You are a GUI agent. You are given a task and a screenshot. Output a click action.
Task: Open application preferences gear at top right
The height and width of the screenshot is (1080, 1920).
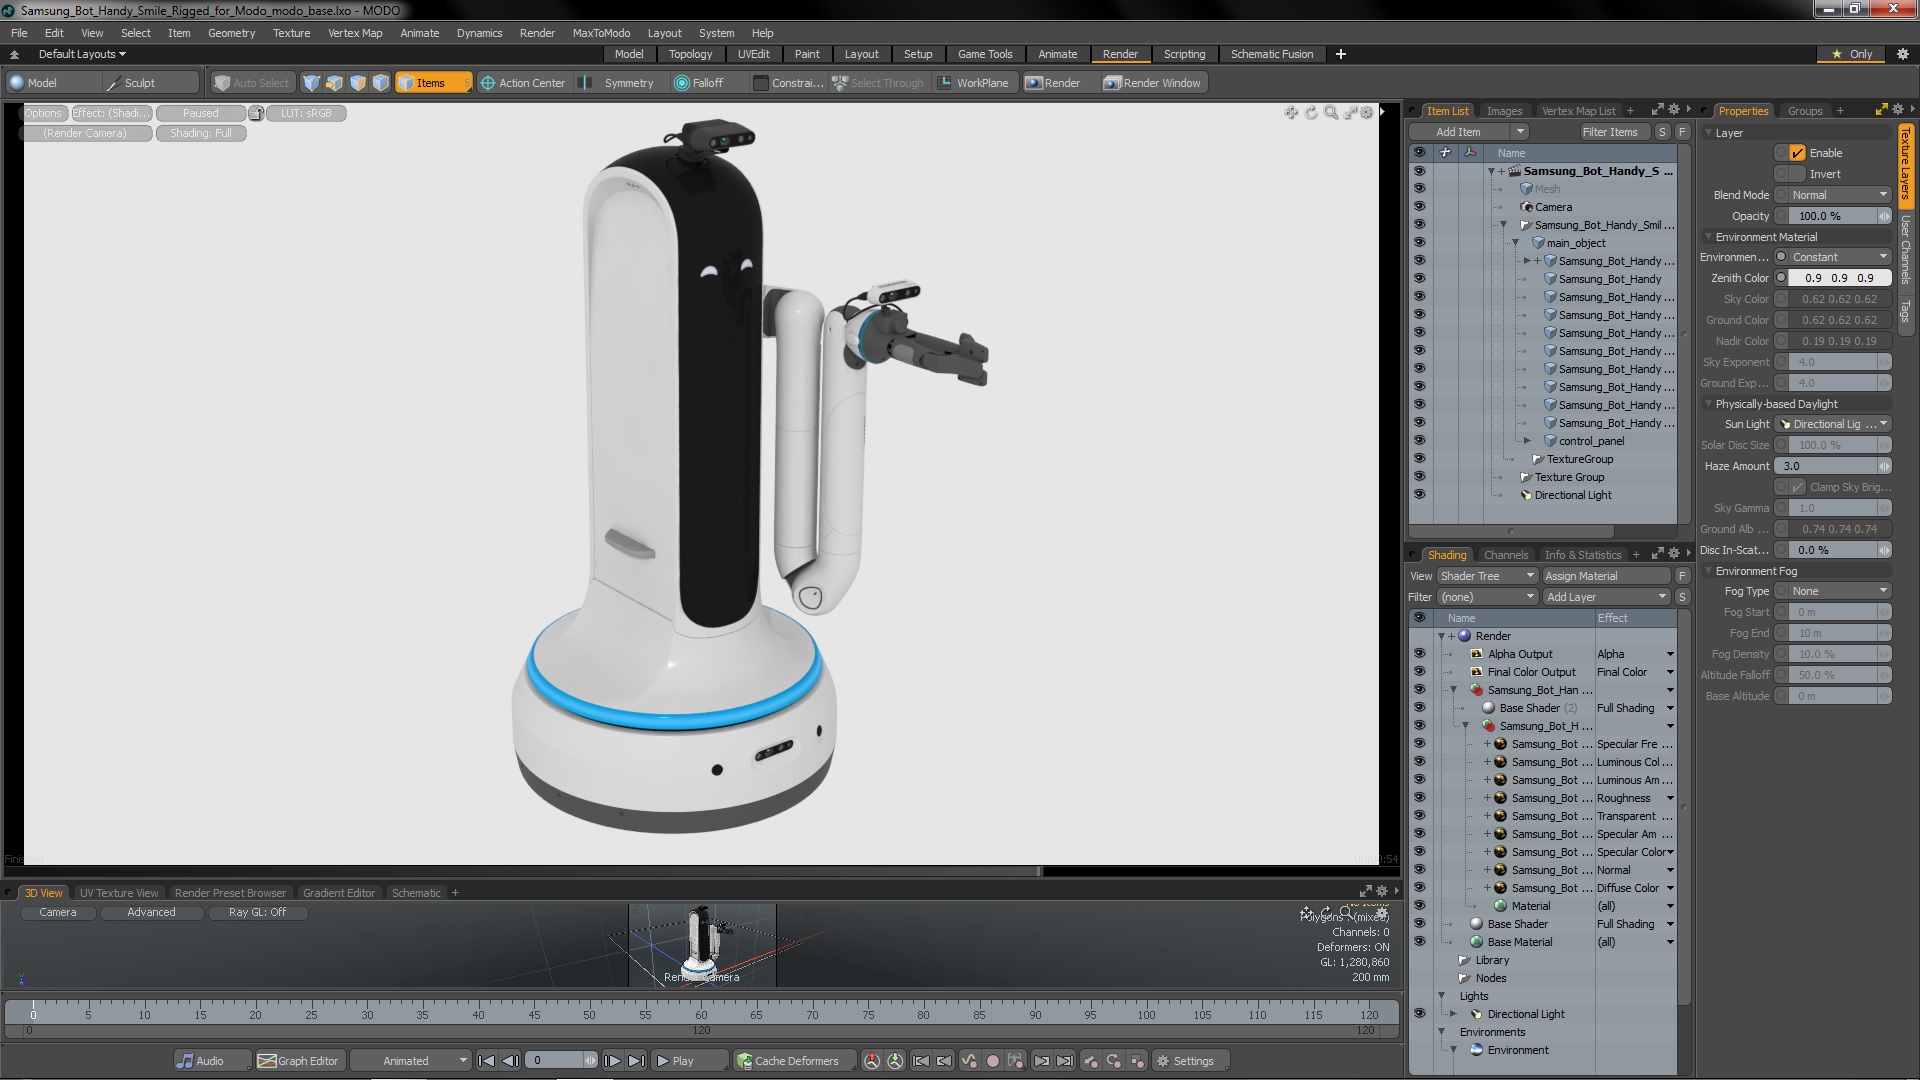click(1902, 54)
